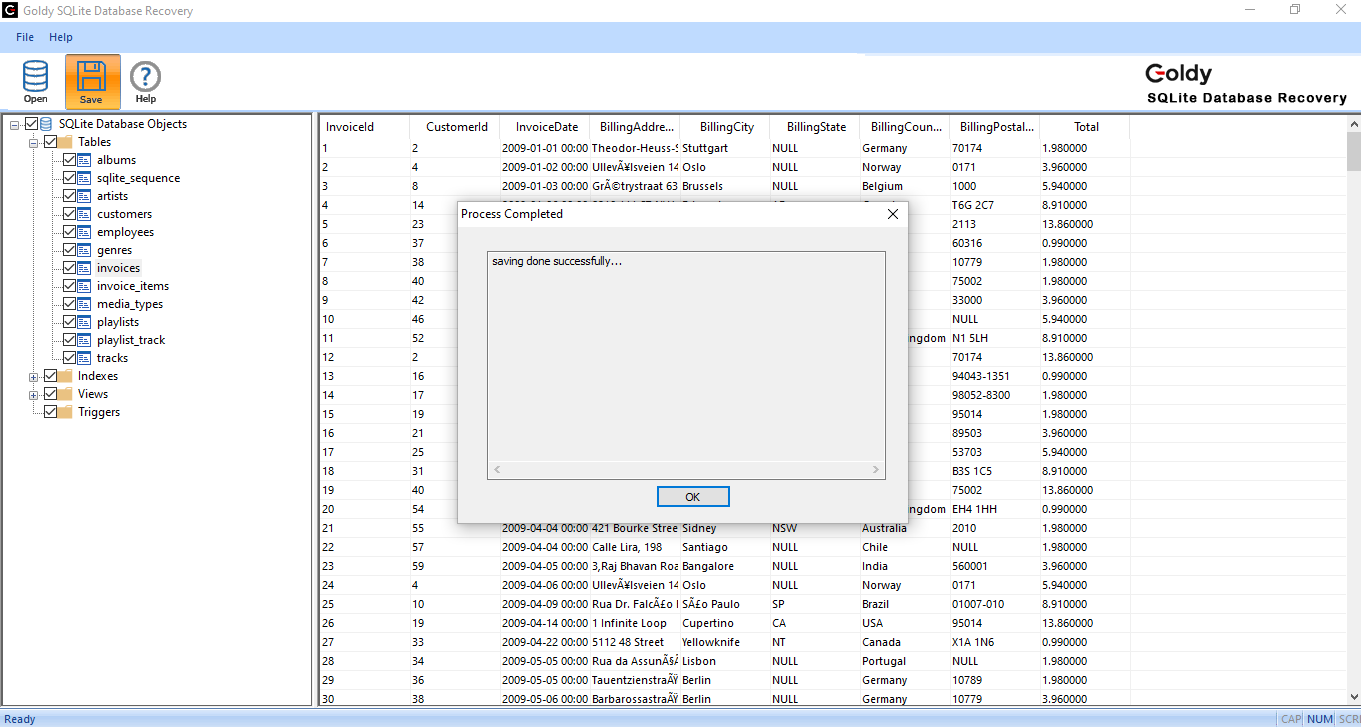Image resolution: width=1361 pixels, height=727 pixels.
Task: Uncheck the invoices table checkbox
Action: (70, 268)
